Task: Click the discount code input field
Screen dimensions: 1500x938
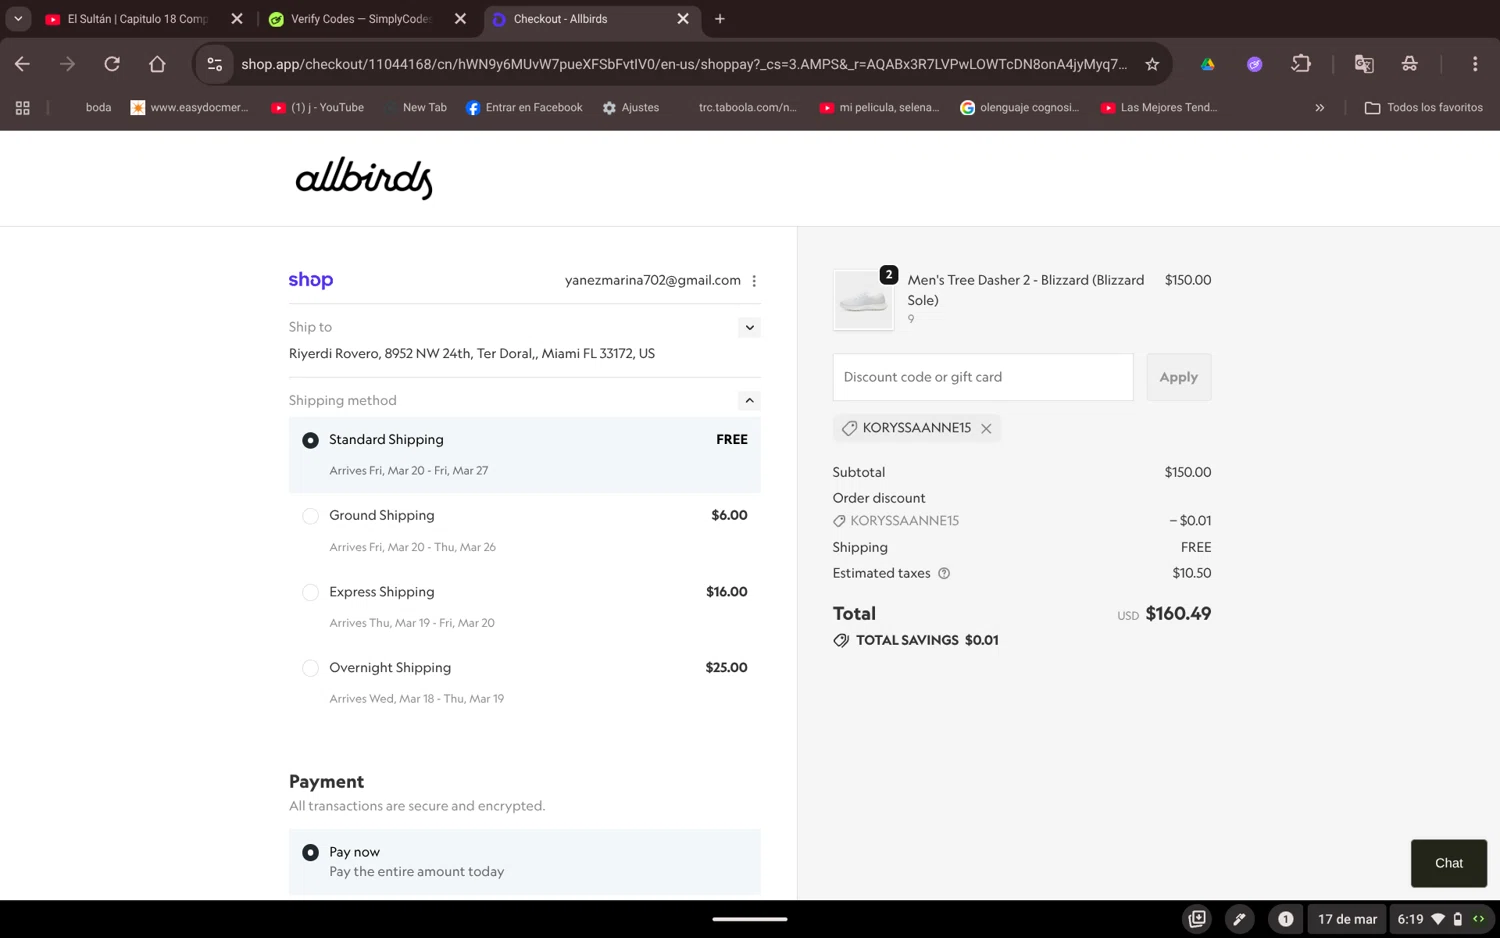Action: tap(982, 377)
